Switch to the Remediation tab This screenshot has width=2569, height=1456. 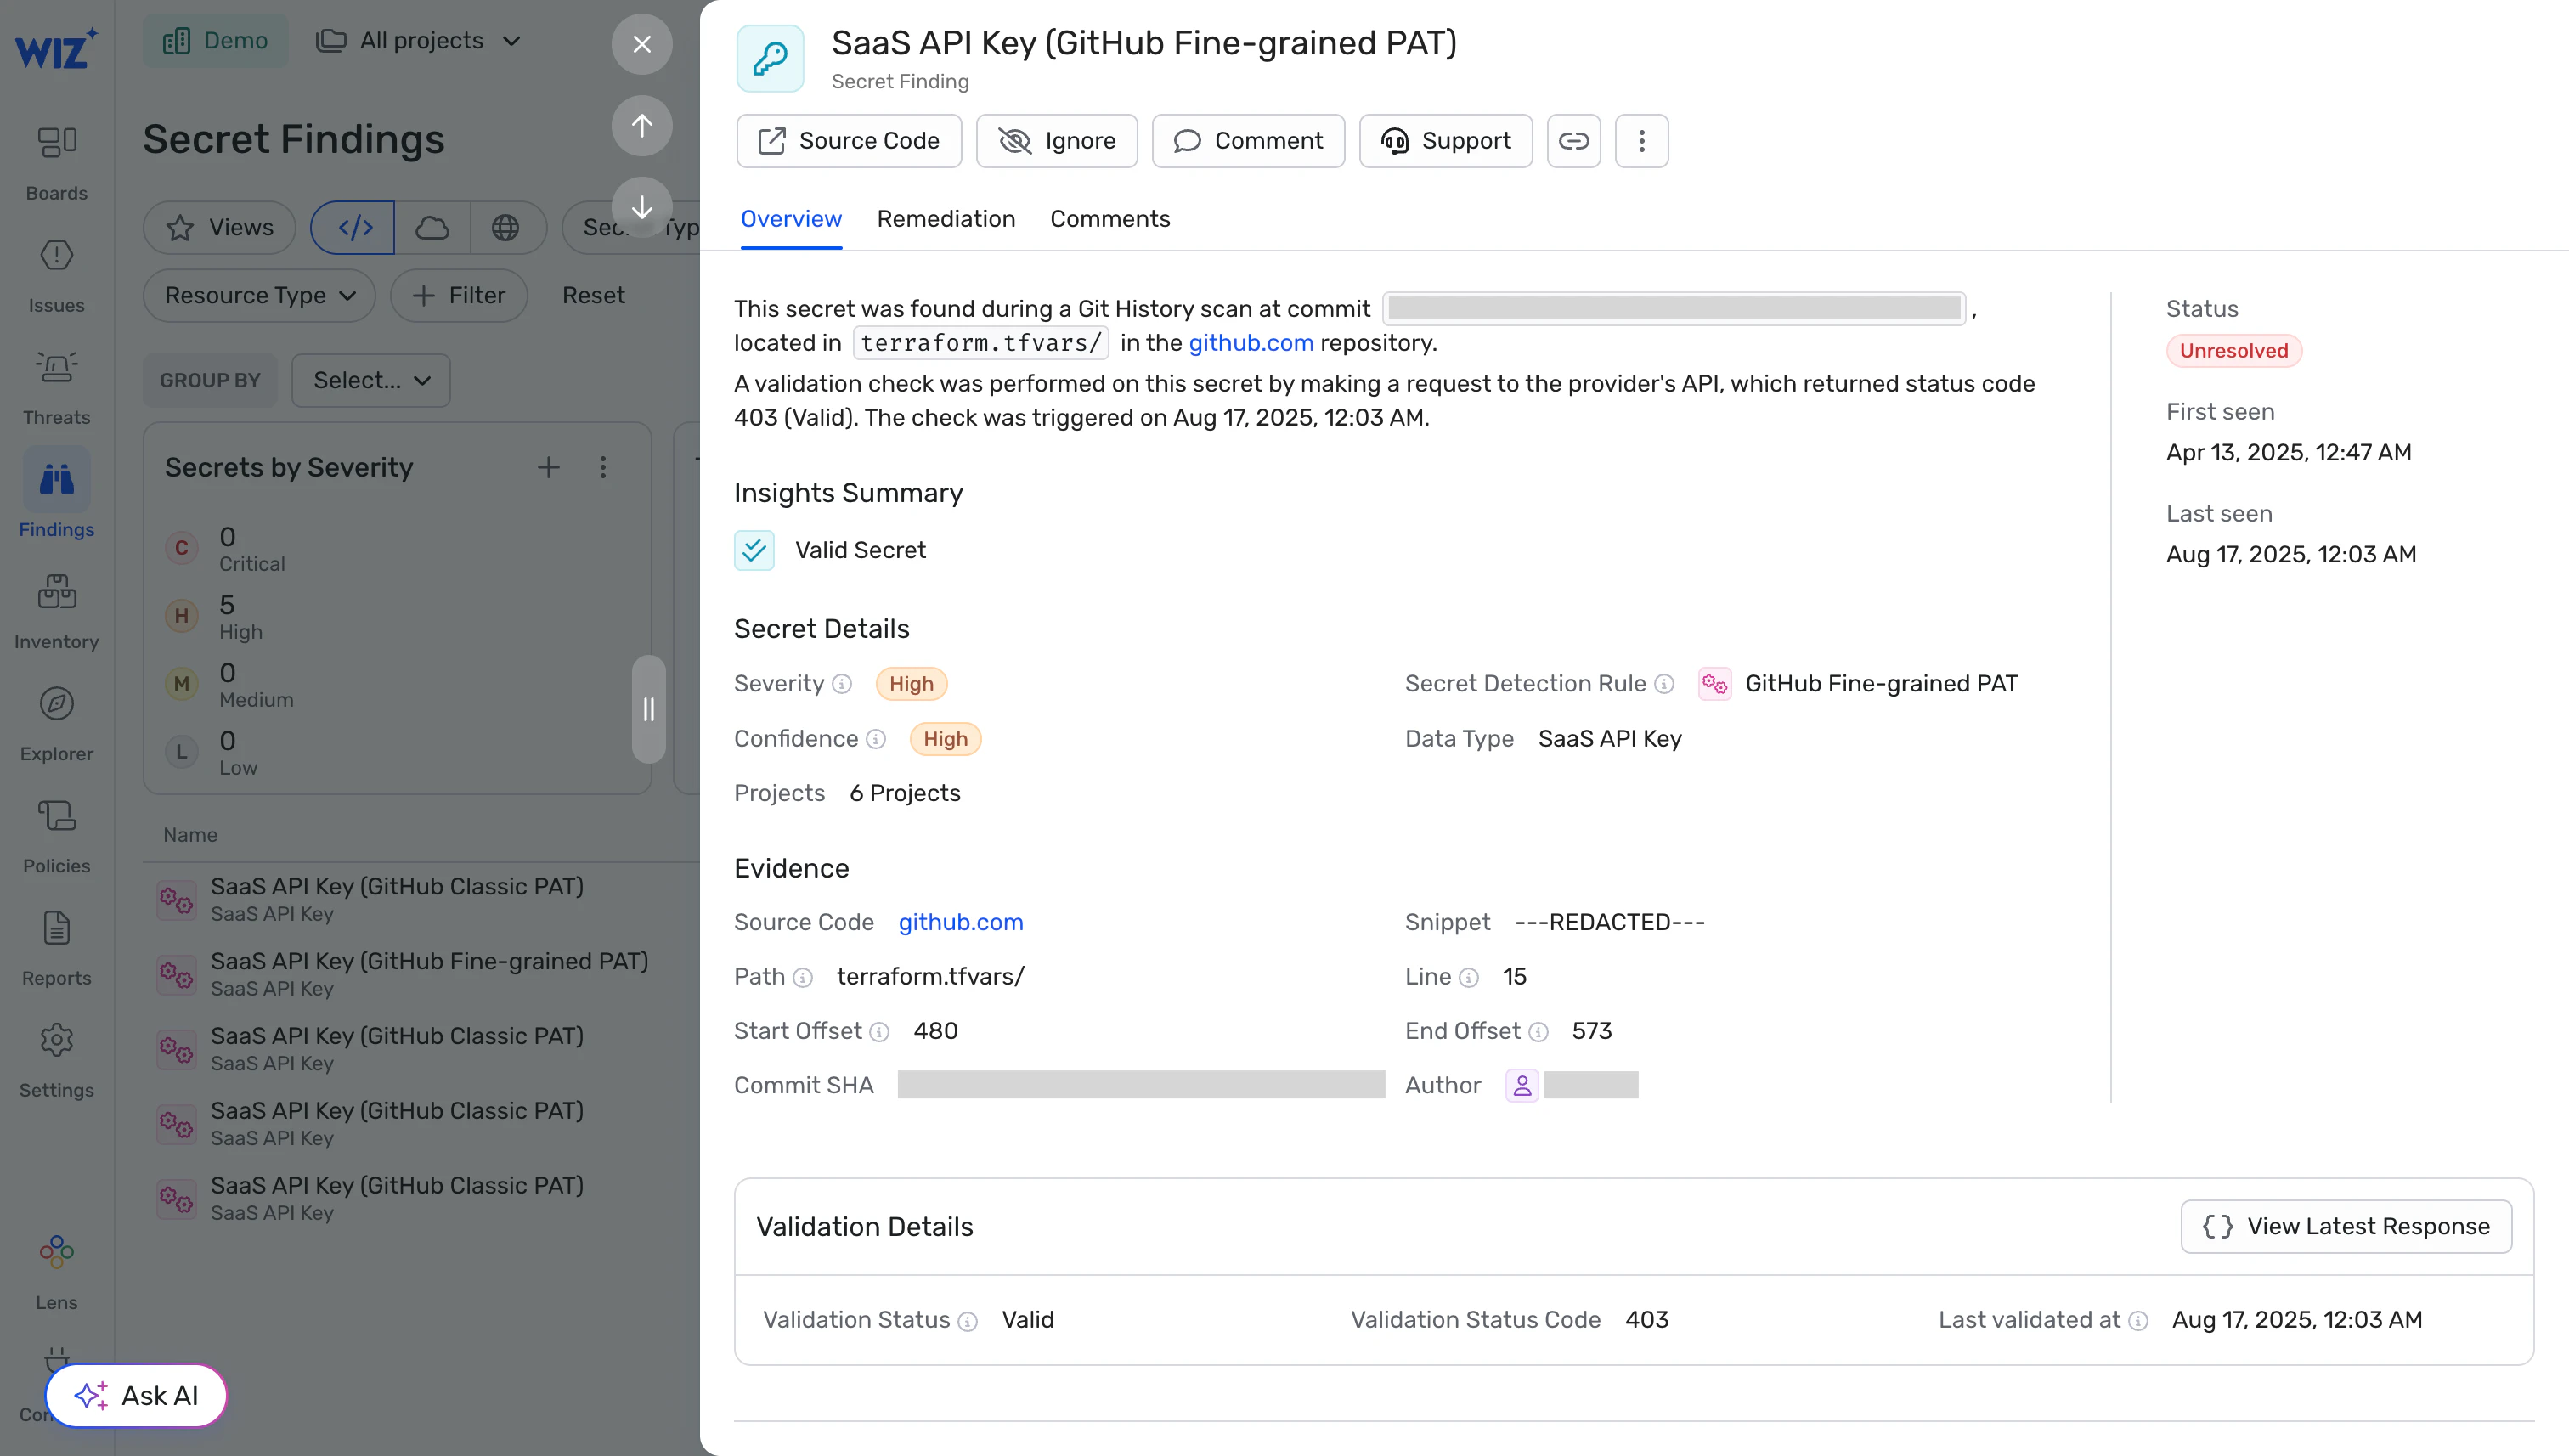coord(945,218)
